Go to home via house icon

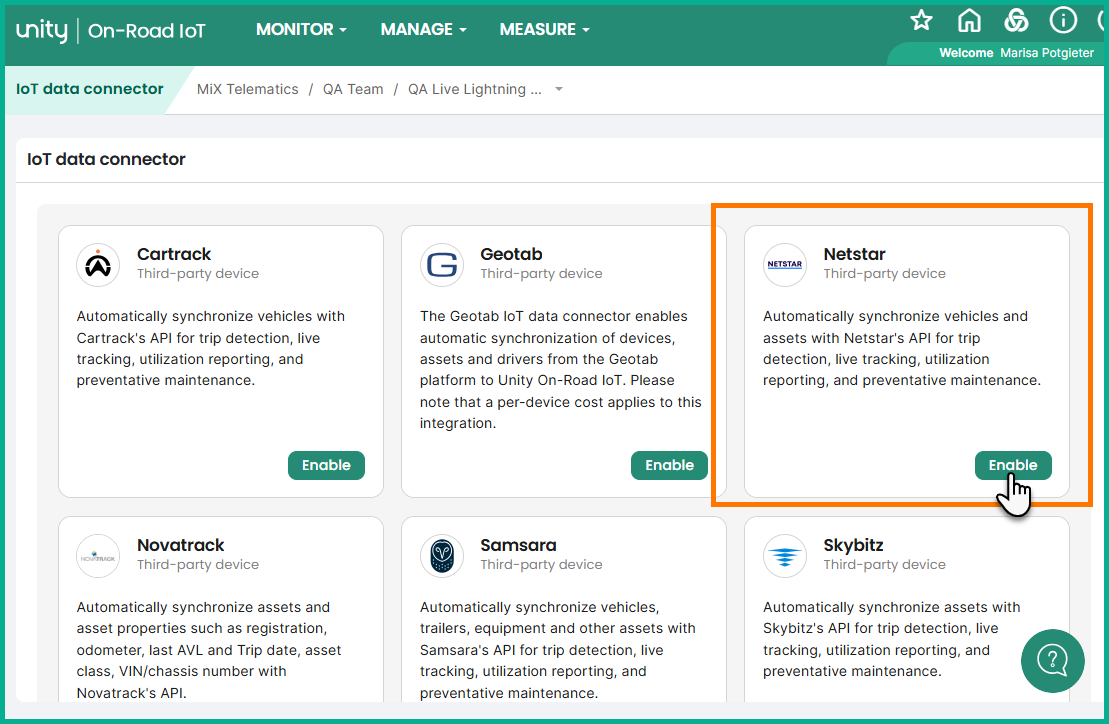coord(969,21)
